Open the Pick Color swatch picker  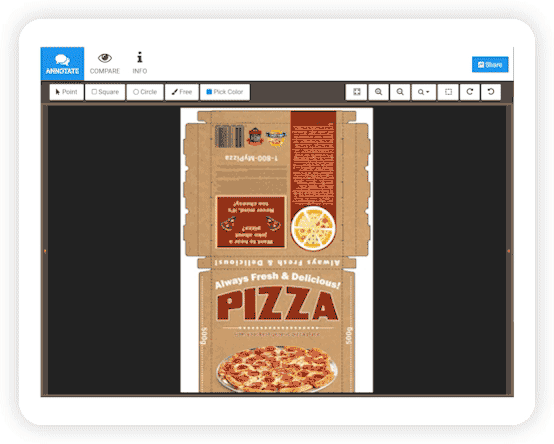[x=225, y=92]
